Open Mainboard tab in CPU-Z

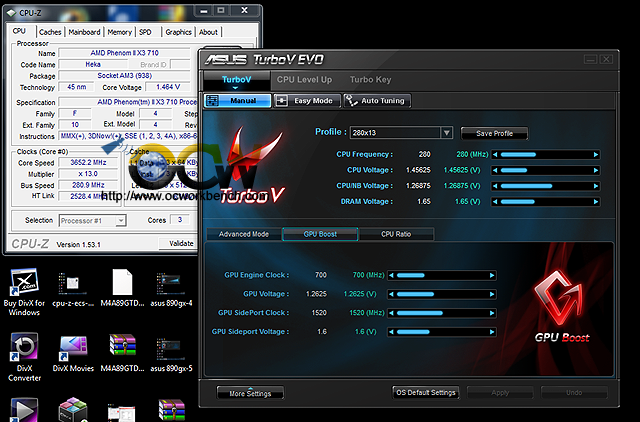tap(84, 32)
